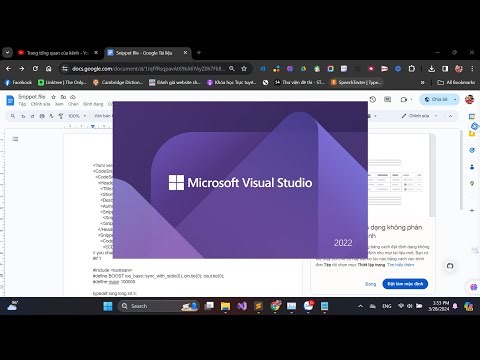The width and height of the screenshot is (480, 360).
Task: Star the Snippet file document
Action: (x=53, y=97)
